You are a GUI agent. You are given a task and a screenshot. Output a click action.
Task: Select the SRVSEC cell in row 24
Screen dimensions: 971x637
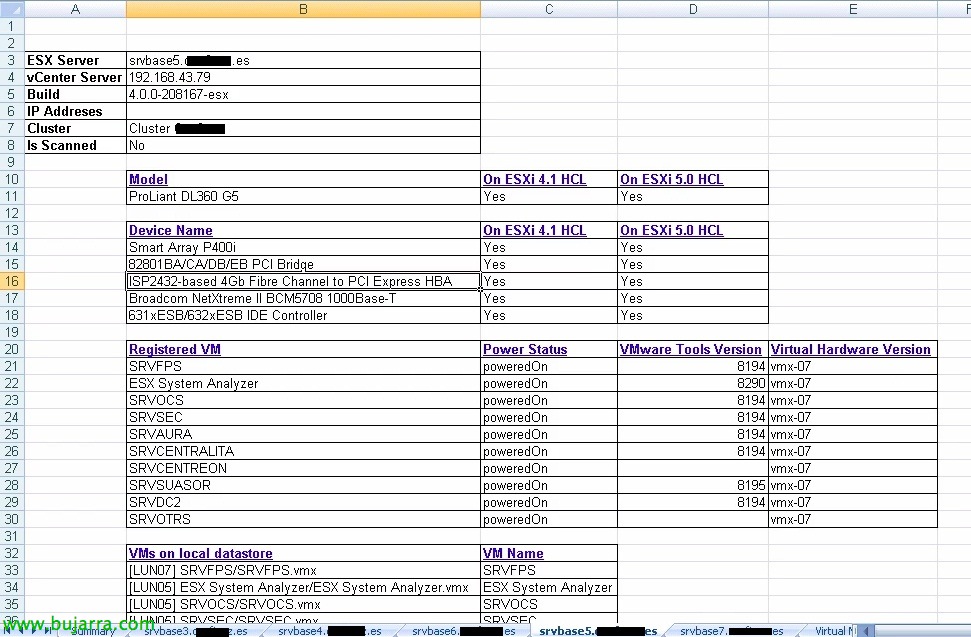pos(303,417)
